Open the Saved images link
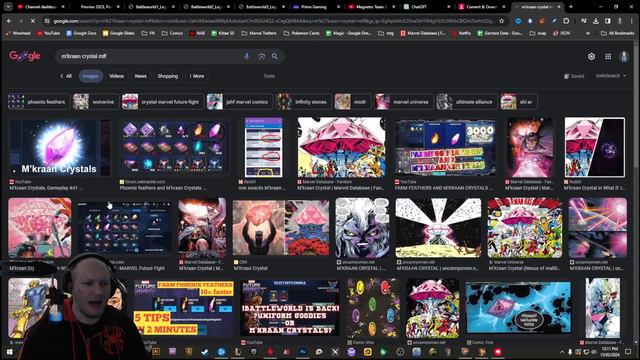The height and width of the screenshot is (360, 640). click(574, 76)
